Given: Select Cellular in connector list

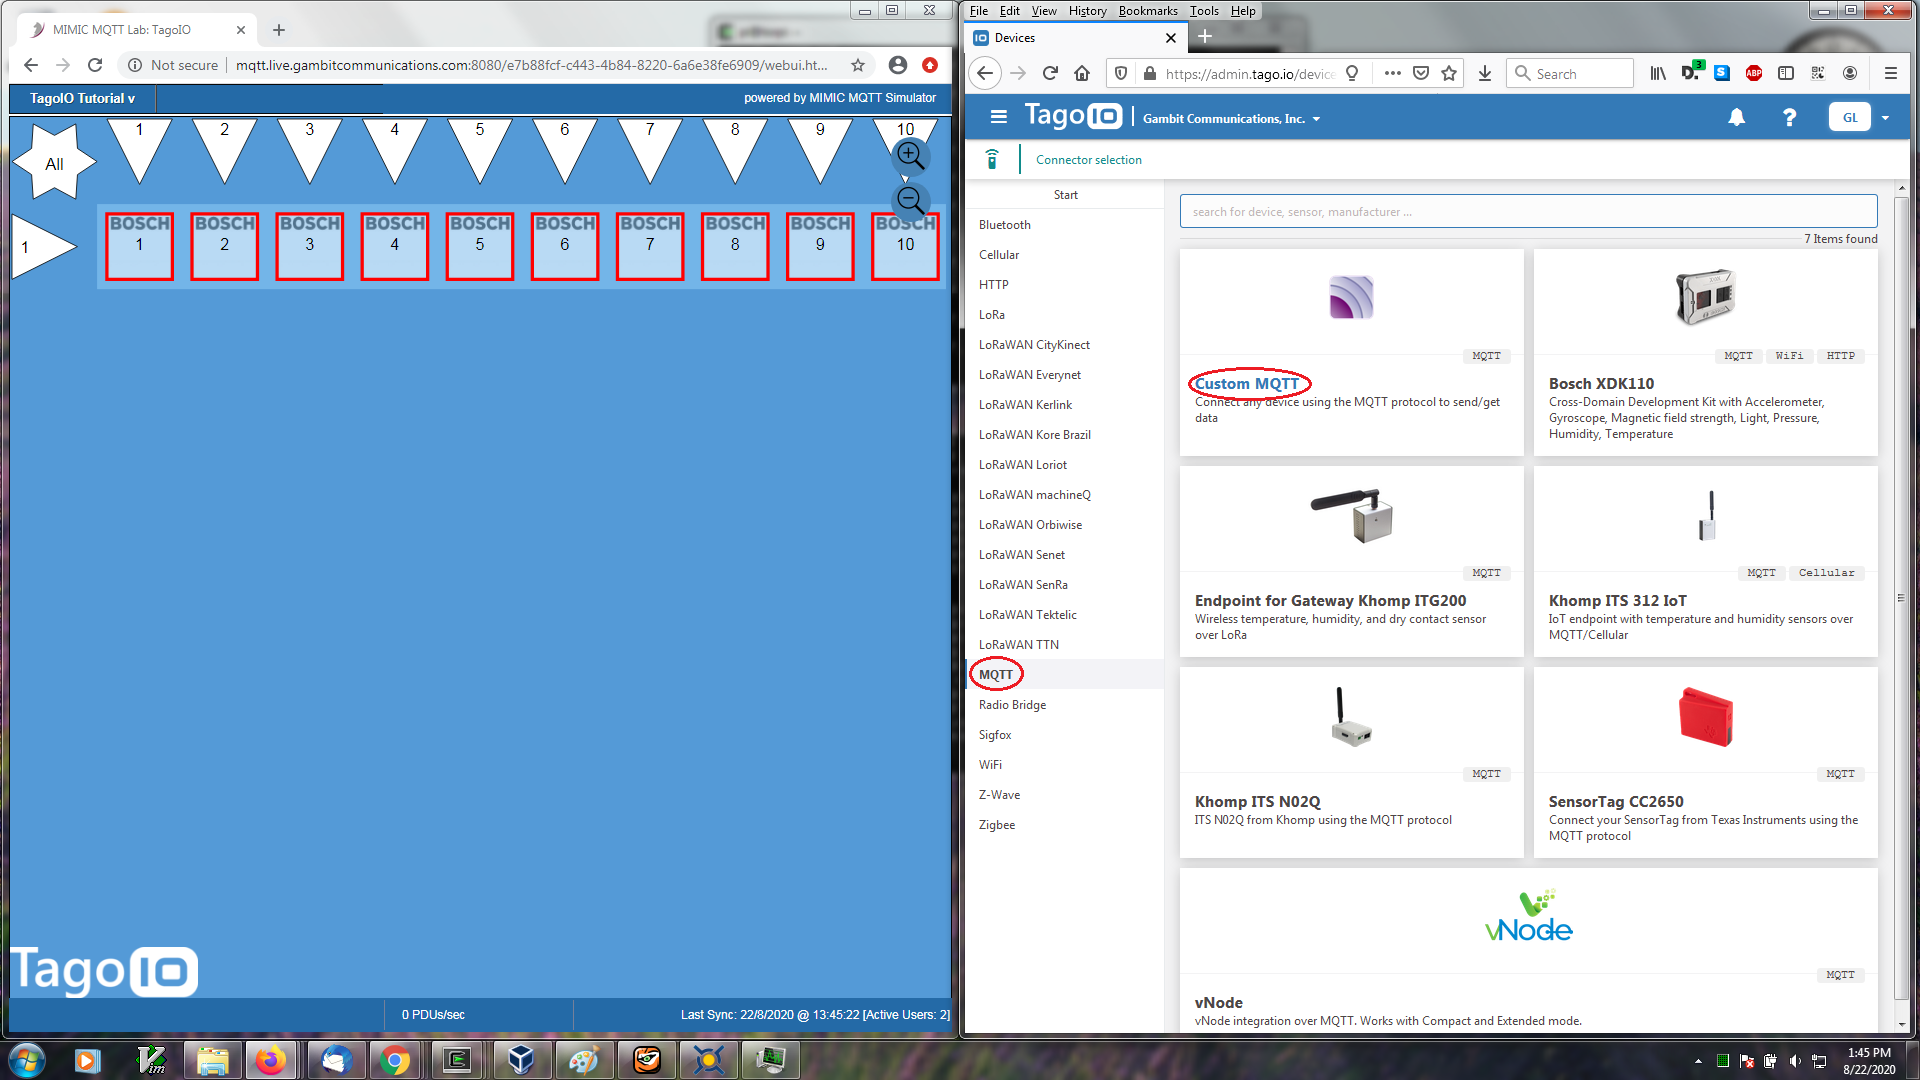Looking at the screenshot, I should 999,255.
